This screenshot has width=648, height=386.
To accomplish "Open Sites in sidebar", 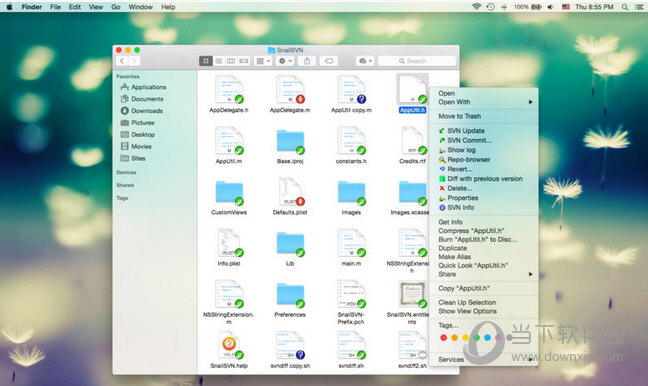I will (133, 158).
